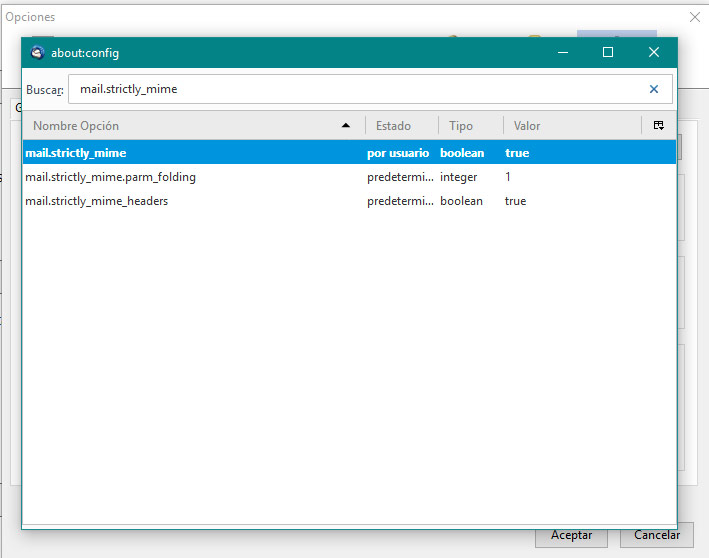This screenshot has height=558, width=709.
Task: Click into the Buscar search field
Action: (355, 89)
